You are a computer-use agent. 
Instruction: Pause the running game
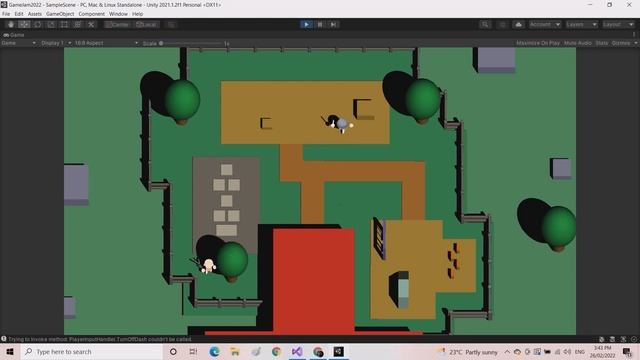tap(320, 24)
